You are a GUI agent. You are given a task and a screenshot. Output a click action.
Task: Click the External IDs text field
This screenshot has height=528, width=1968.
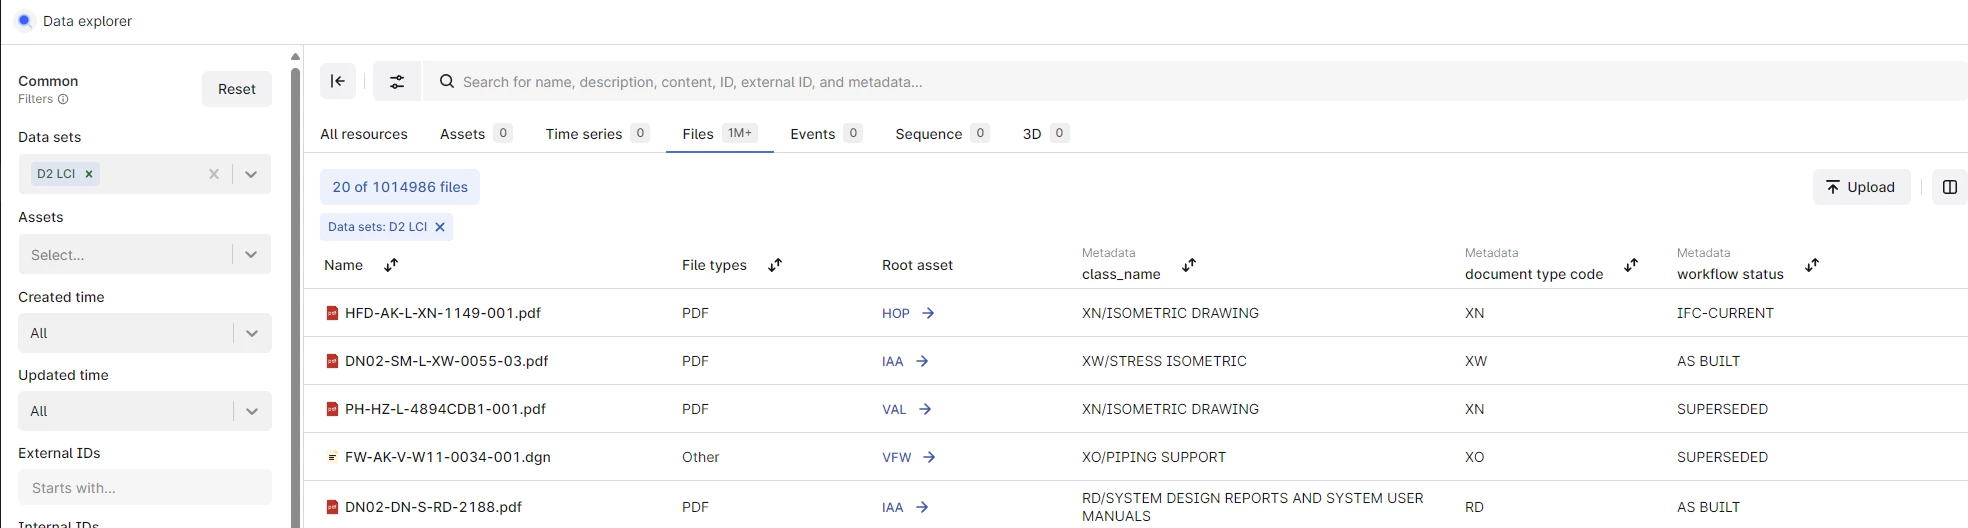click(x=145, y=488)
